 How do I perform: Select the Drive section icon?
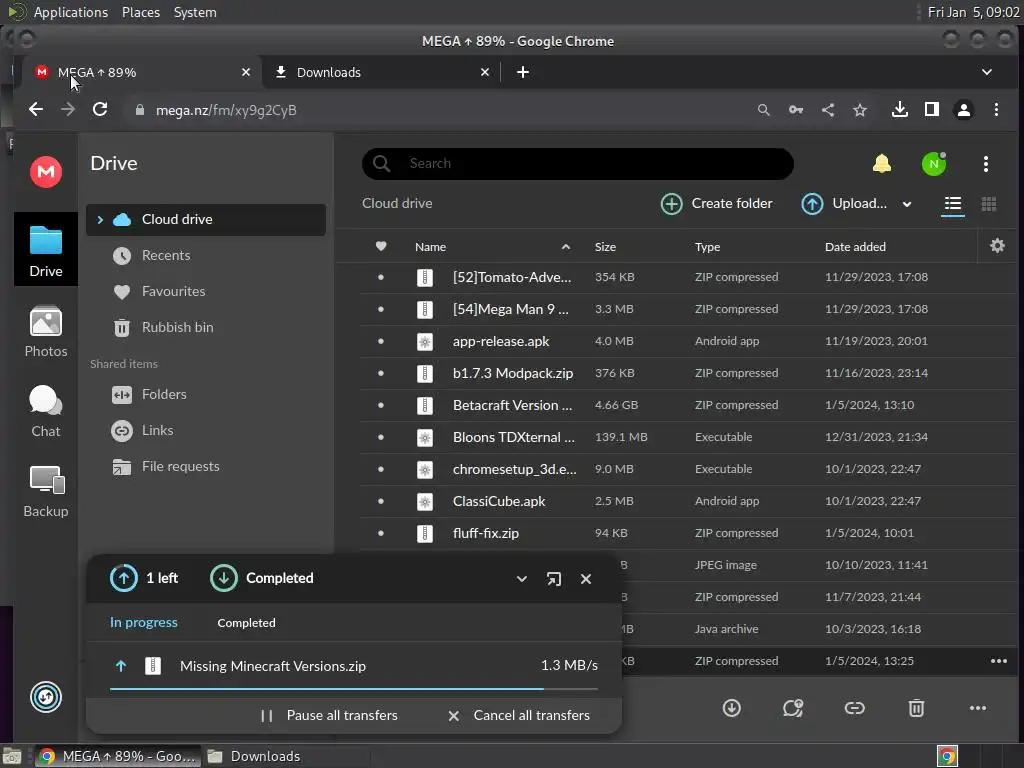pos(46,250)
